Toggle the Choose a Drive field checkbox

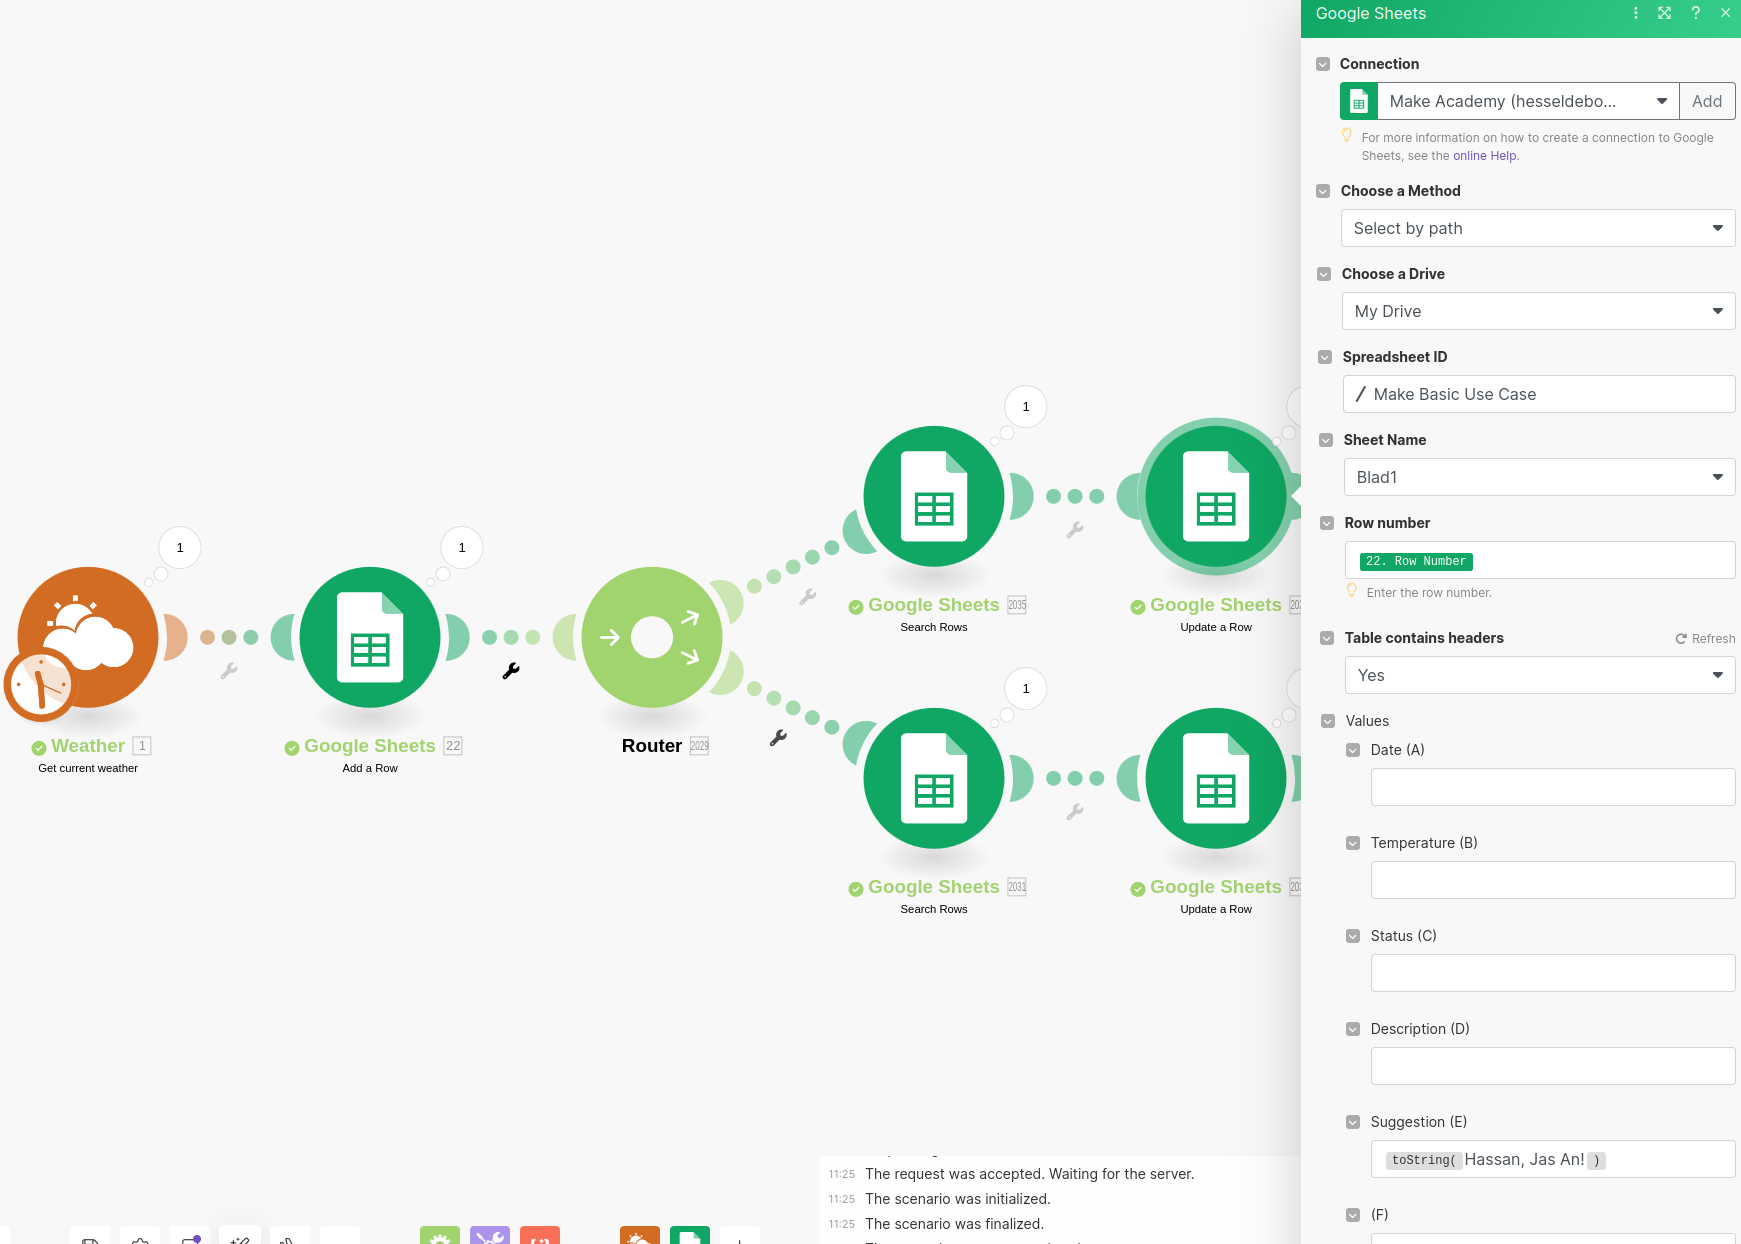pos(1324,274)
